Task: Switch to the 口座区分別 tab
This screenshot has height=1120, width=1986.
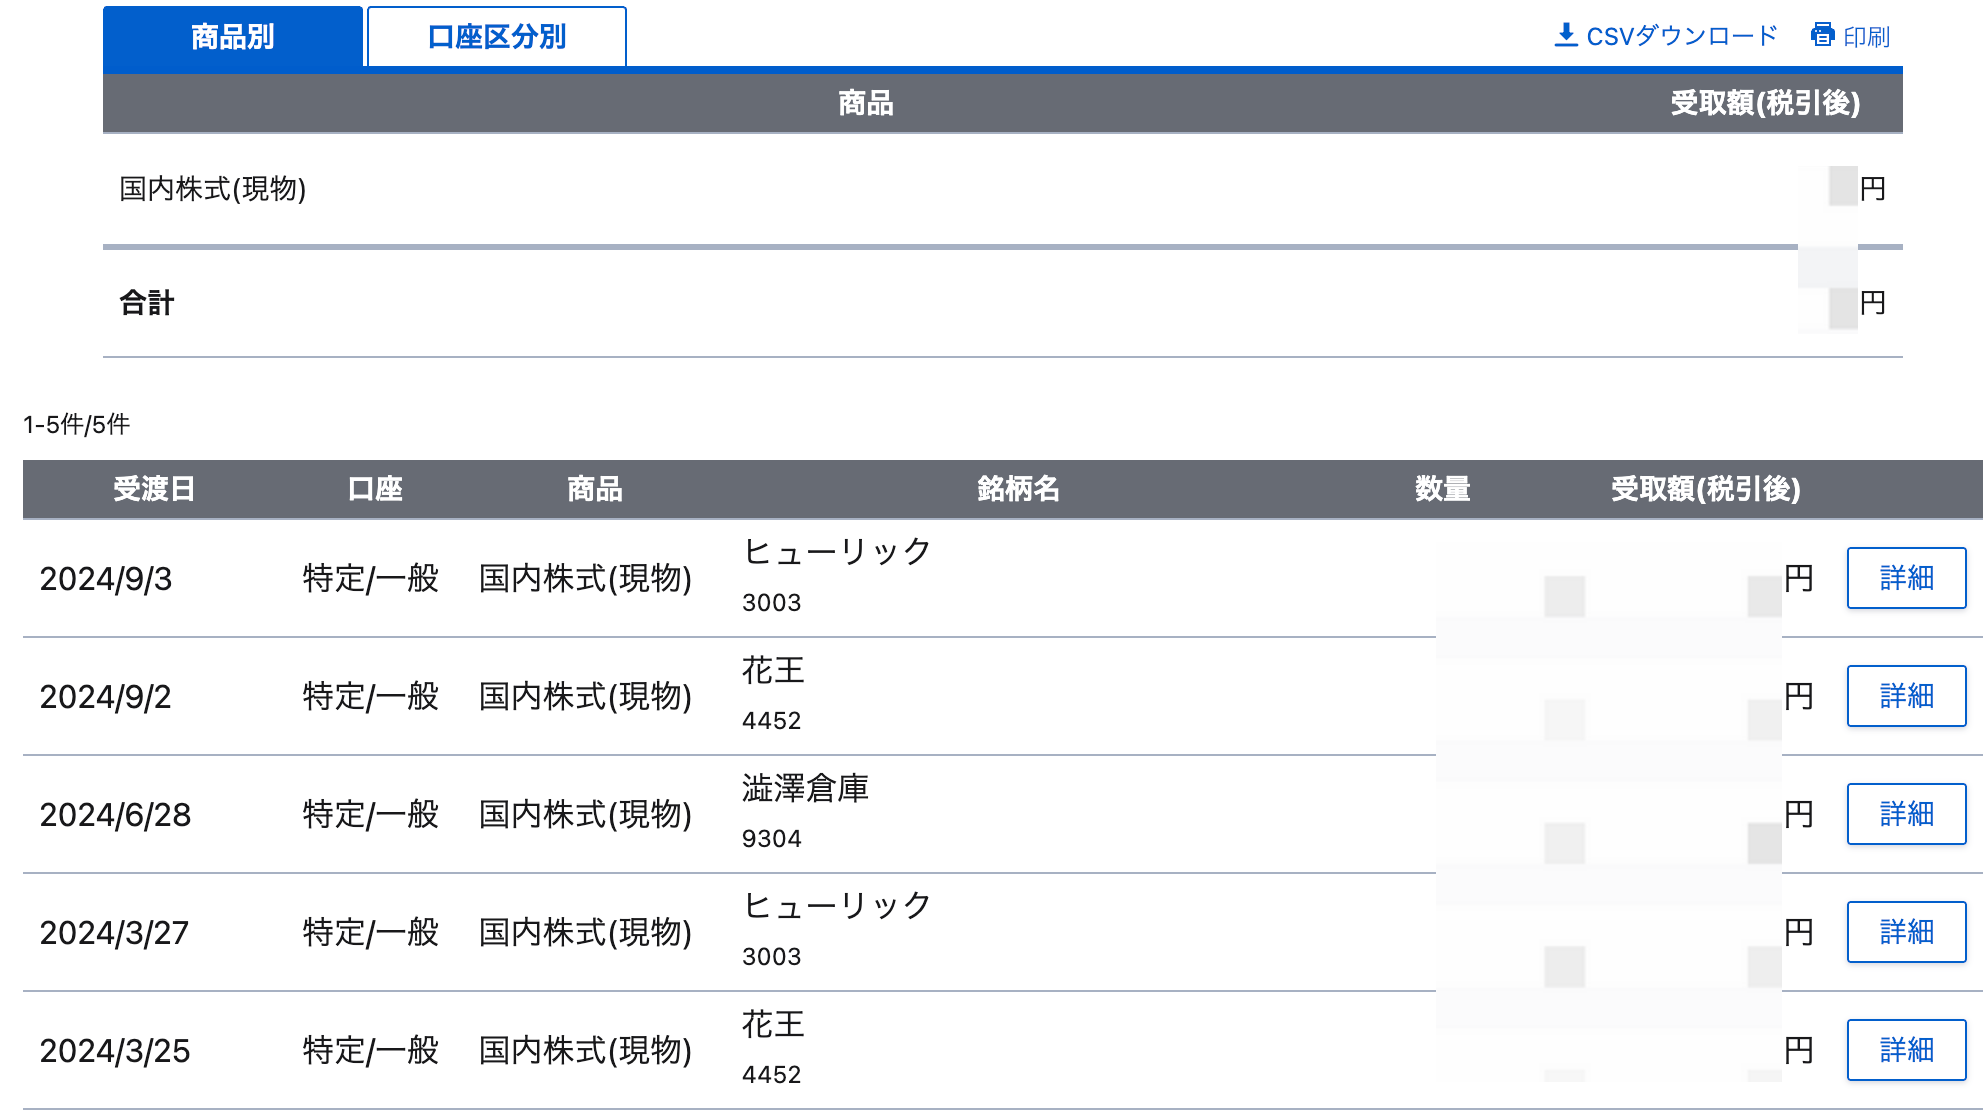Action: pos(497,37)
